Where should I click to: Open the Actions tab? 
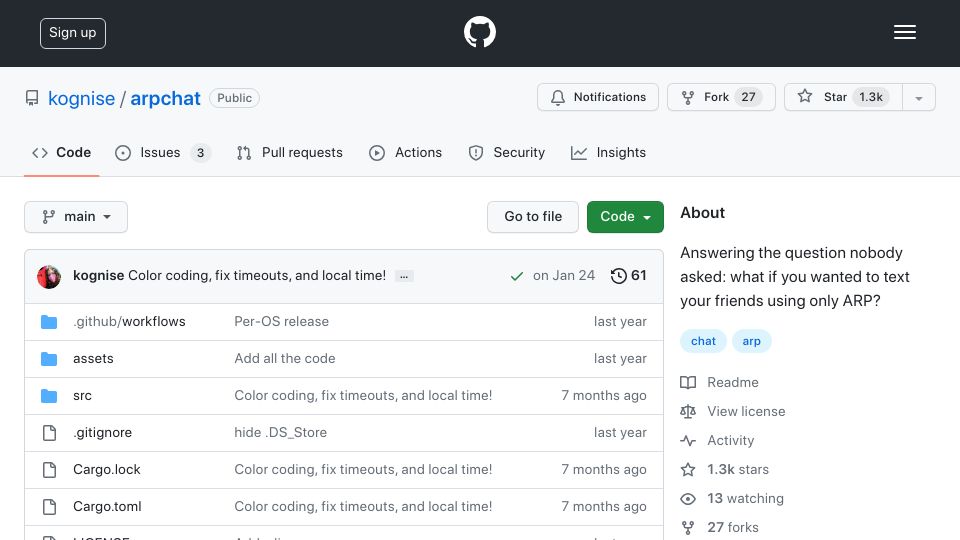click(x=405, y=152)
